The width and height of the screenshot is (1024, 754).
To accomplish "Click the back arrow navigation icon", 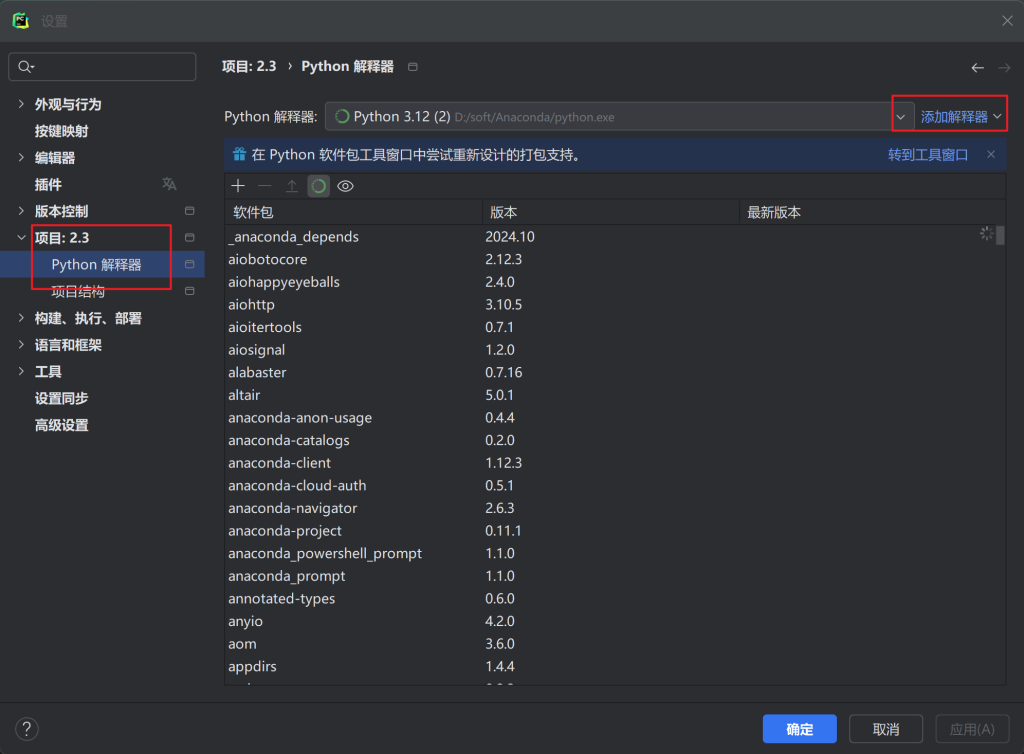I will pyautogui.click(x=977, y=67).
